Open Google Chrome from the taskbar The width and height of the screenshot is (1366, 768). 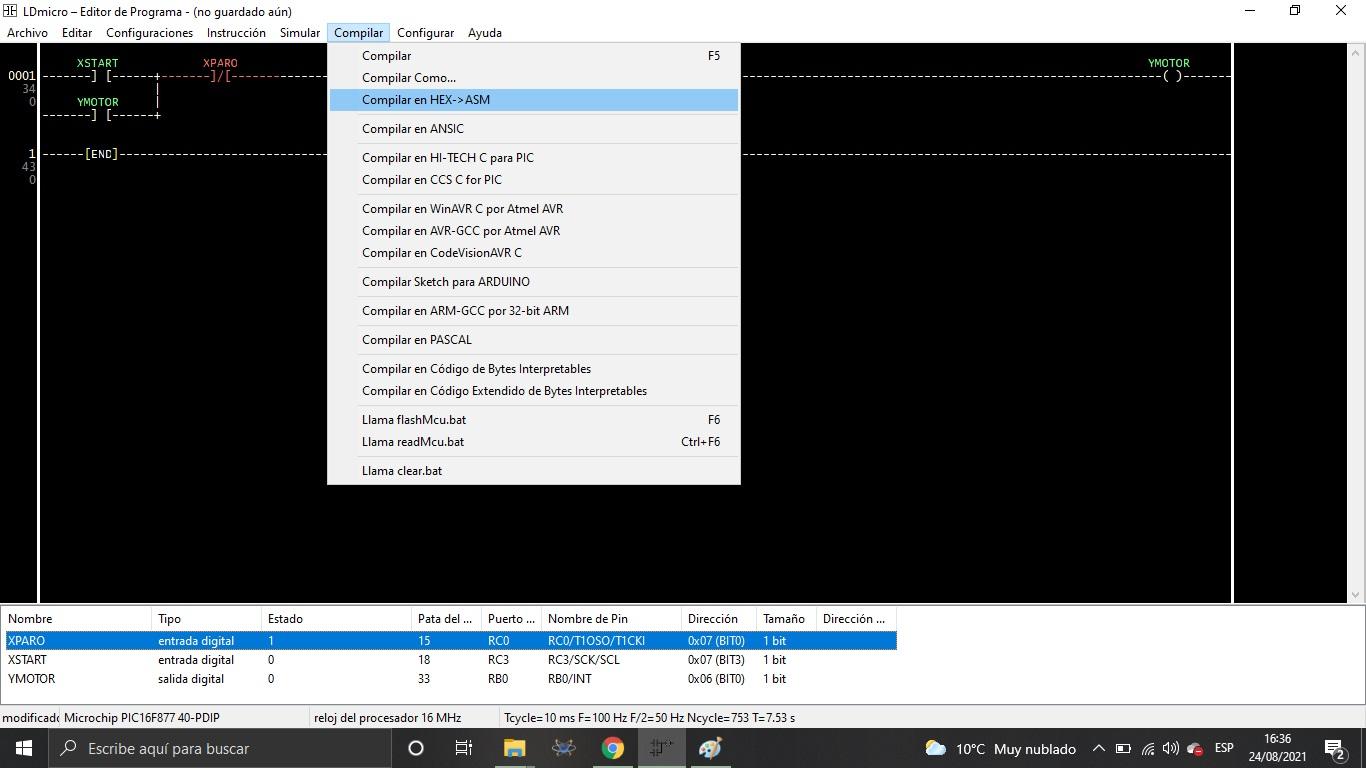[613, 748]
